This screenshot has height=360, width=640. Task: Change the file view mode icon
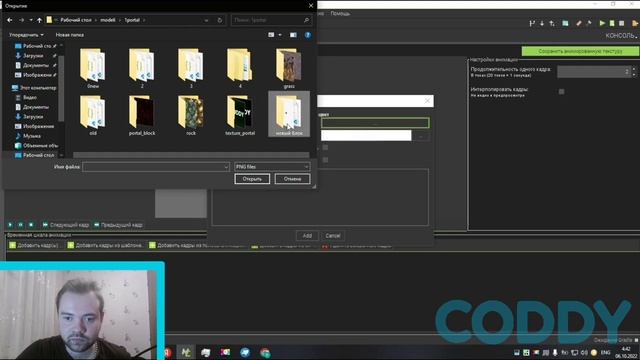click(271, 35)
